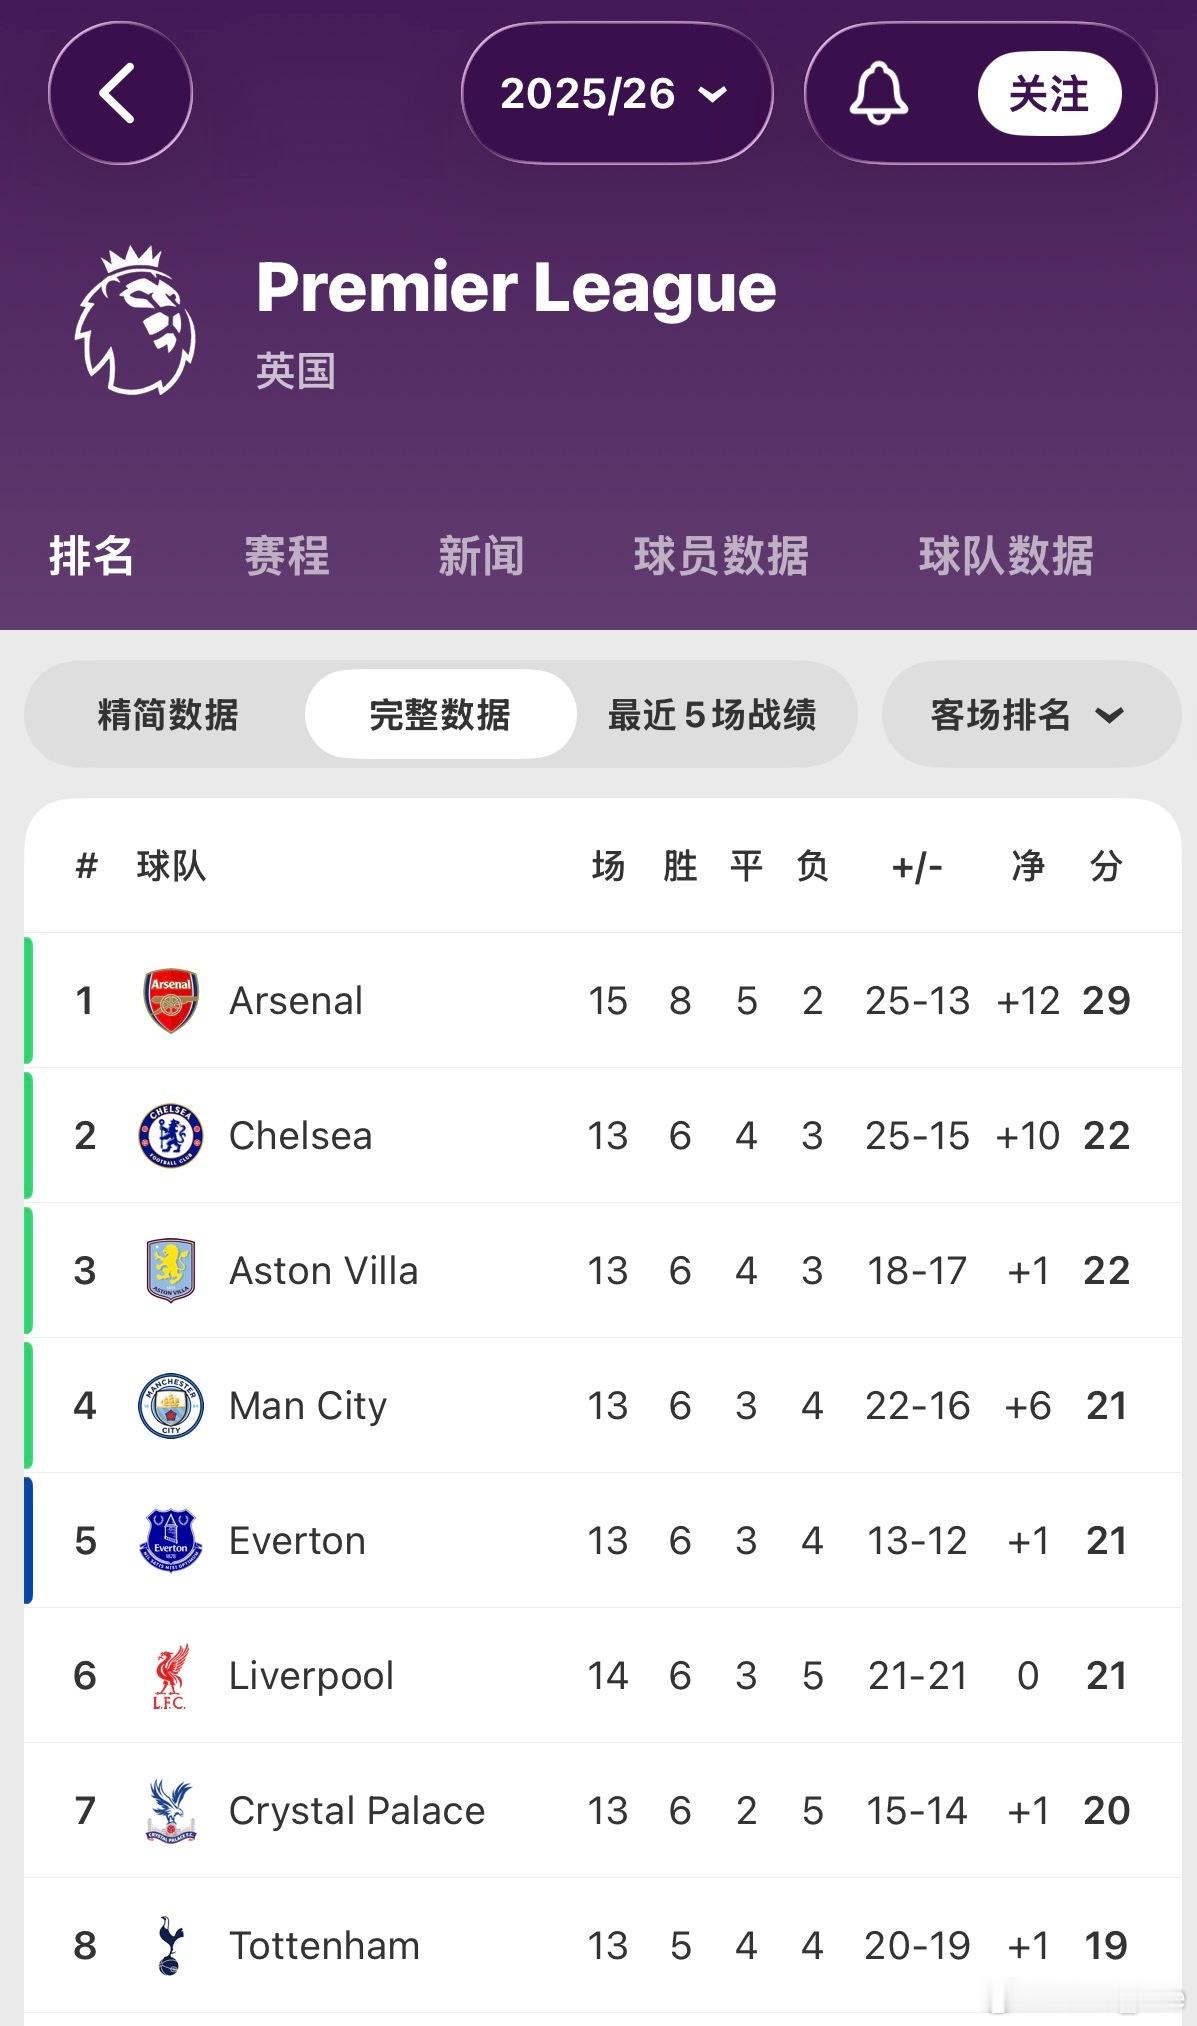Tap the Premier League lion logo
This screenshot has height=2026, width=1197.
point(136,321)
